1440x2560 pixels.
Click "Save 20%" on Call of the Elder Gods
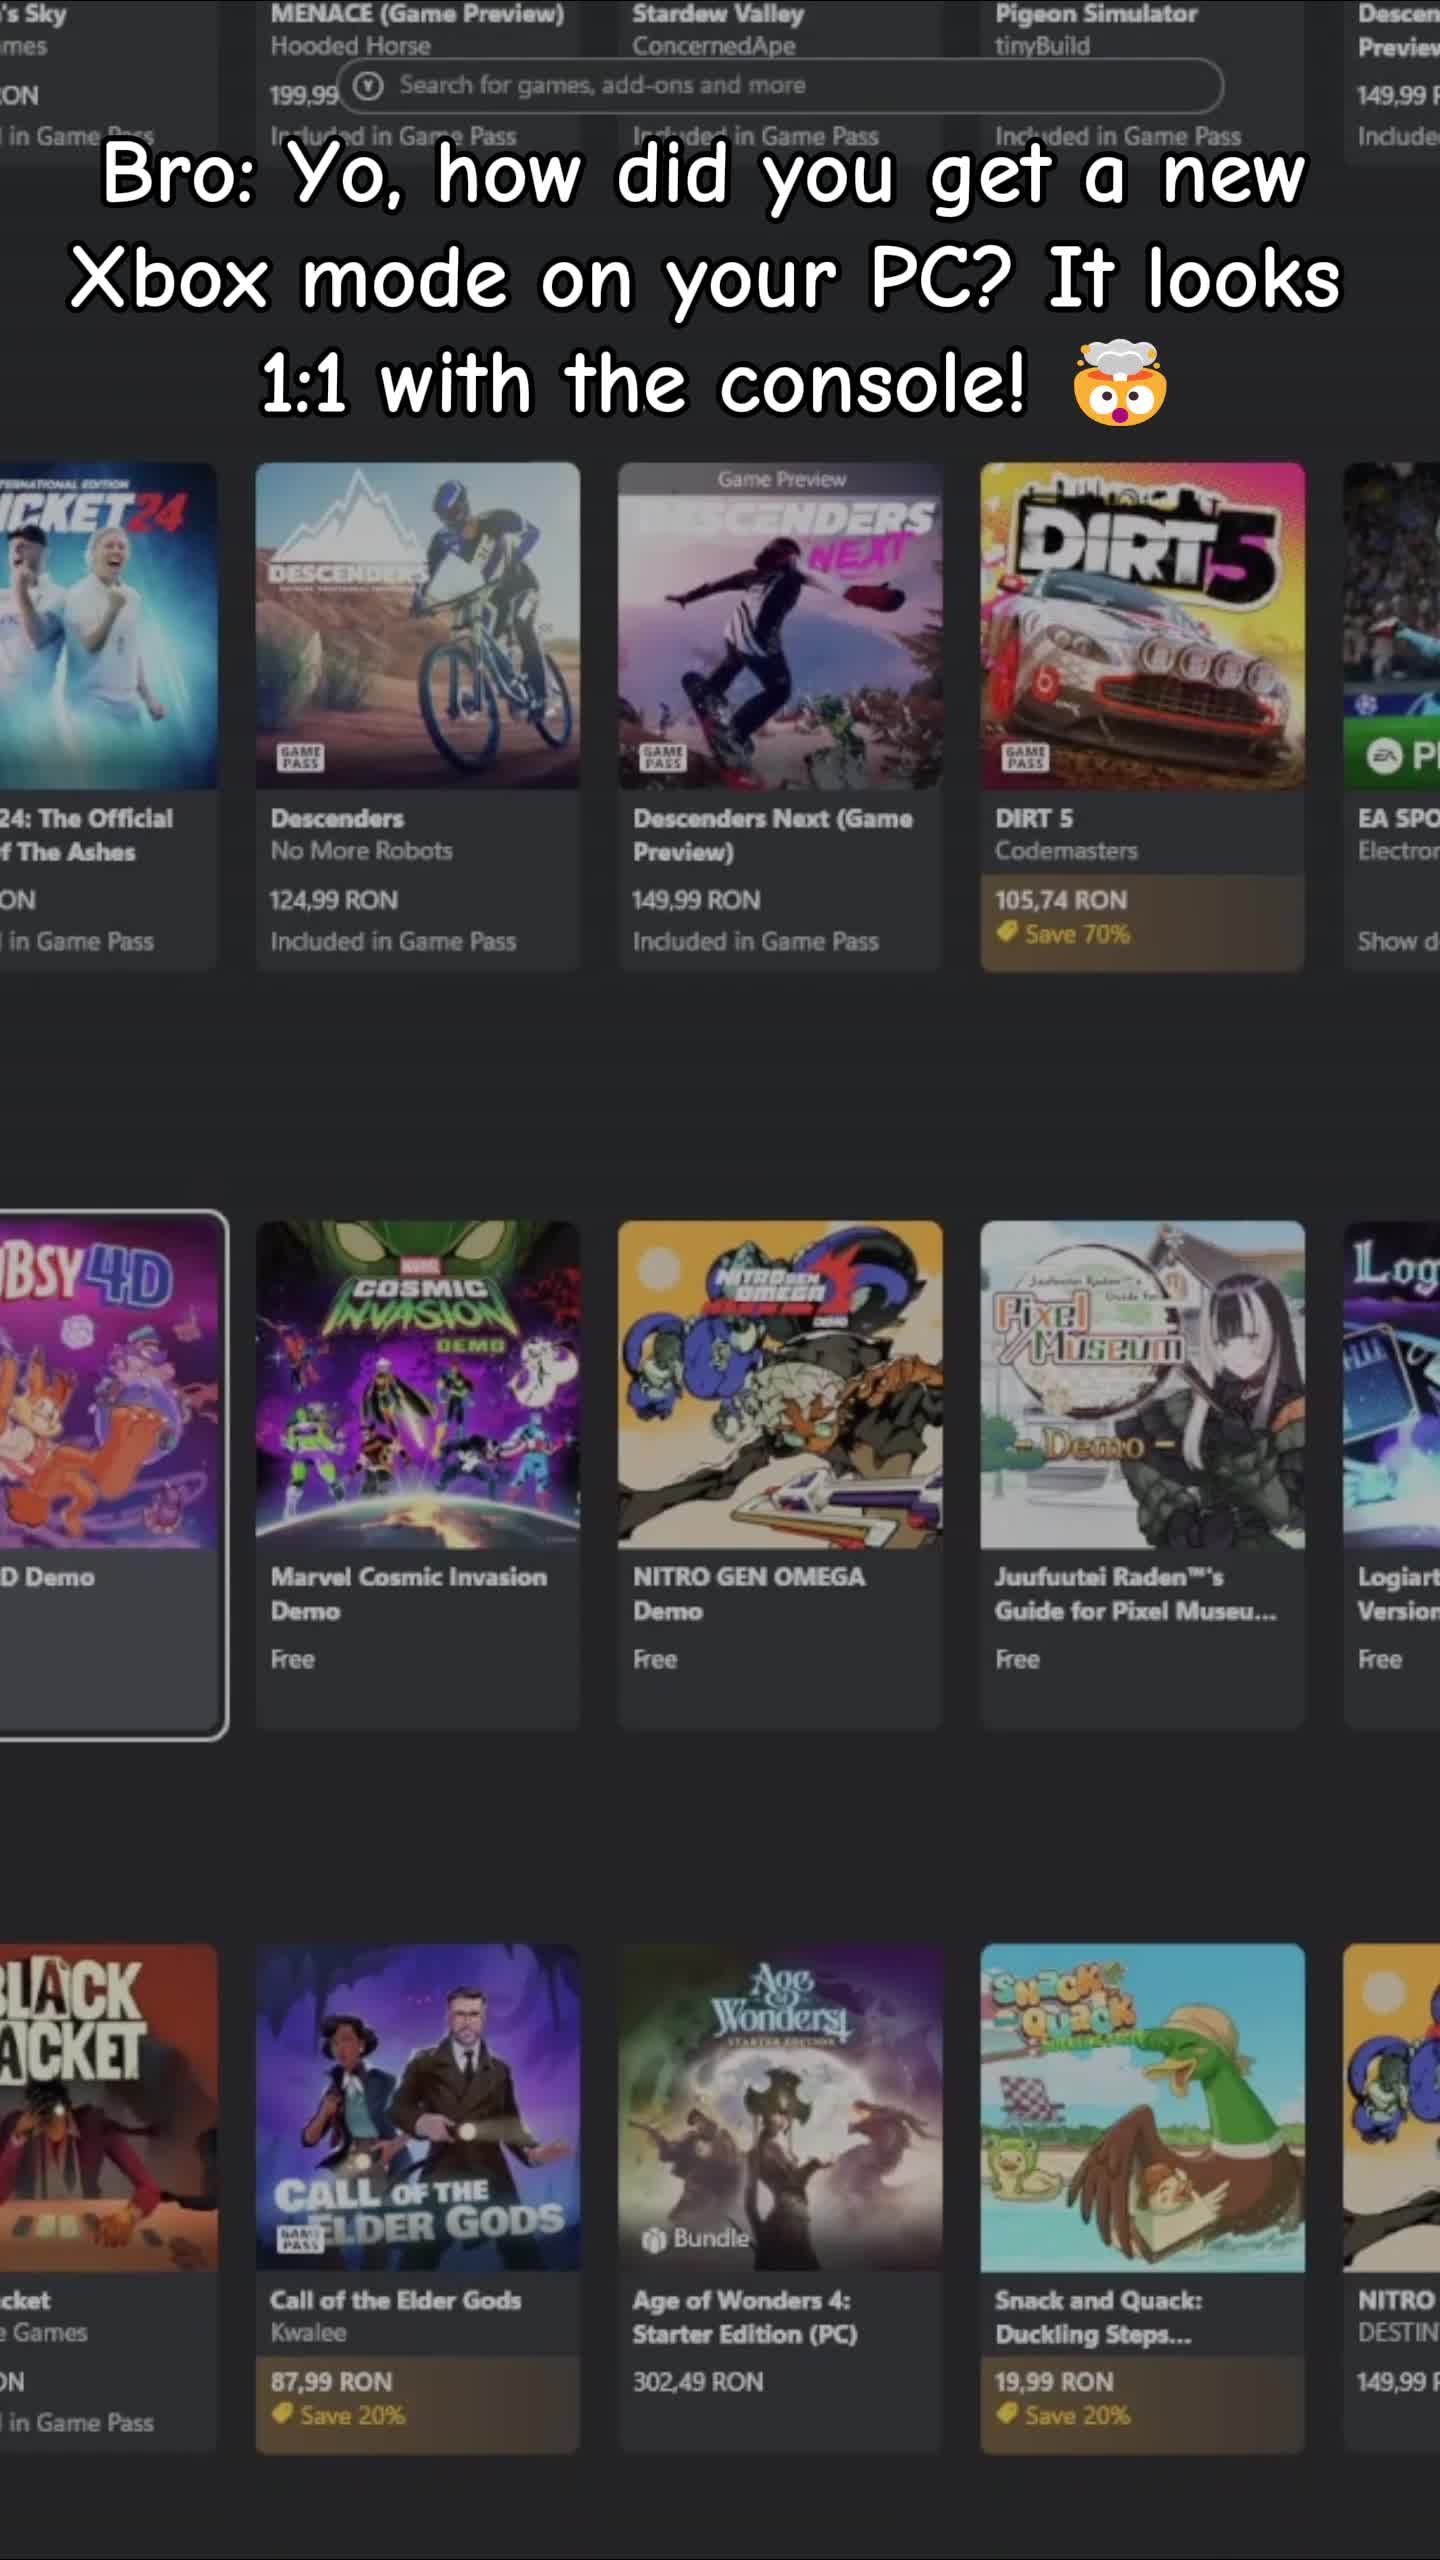point(352,2416)
